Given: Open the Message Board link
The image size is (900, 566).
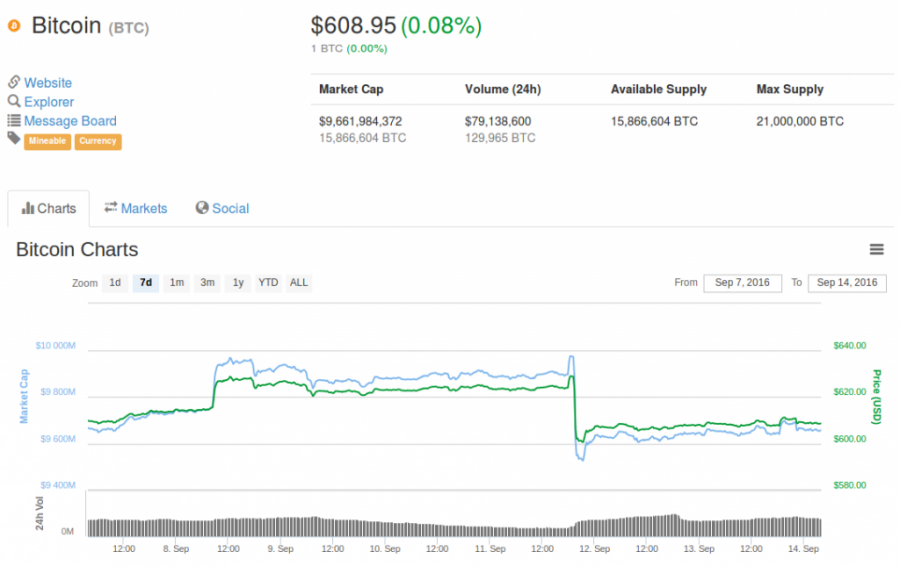Looking at the screenshot, I should coord(70,121).
